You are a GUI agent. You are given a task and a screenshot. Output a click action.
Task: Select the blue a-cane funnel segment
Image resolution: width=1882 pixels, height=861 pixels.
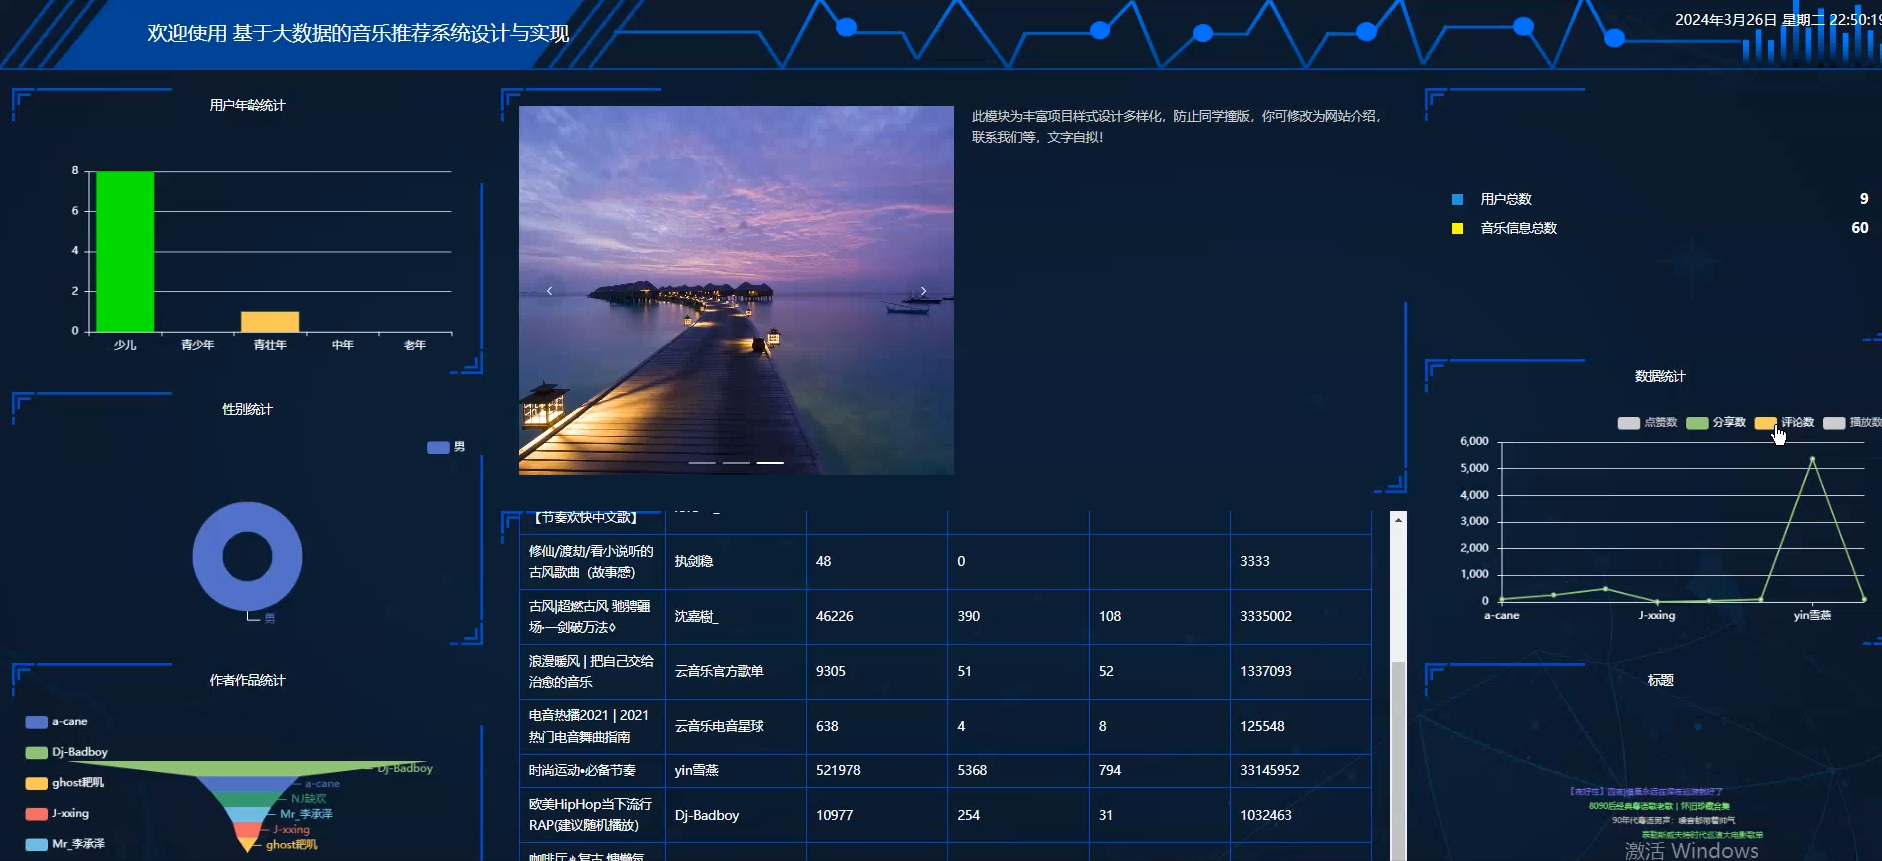[x=248, y=784]
